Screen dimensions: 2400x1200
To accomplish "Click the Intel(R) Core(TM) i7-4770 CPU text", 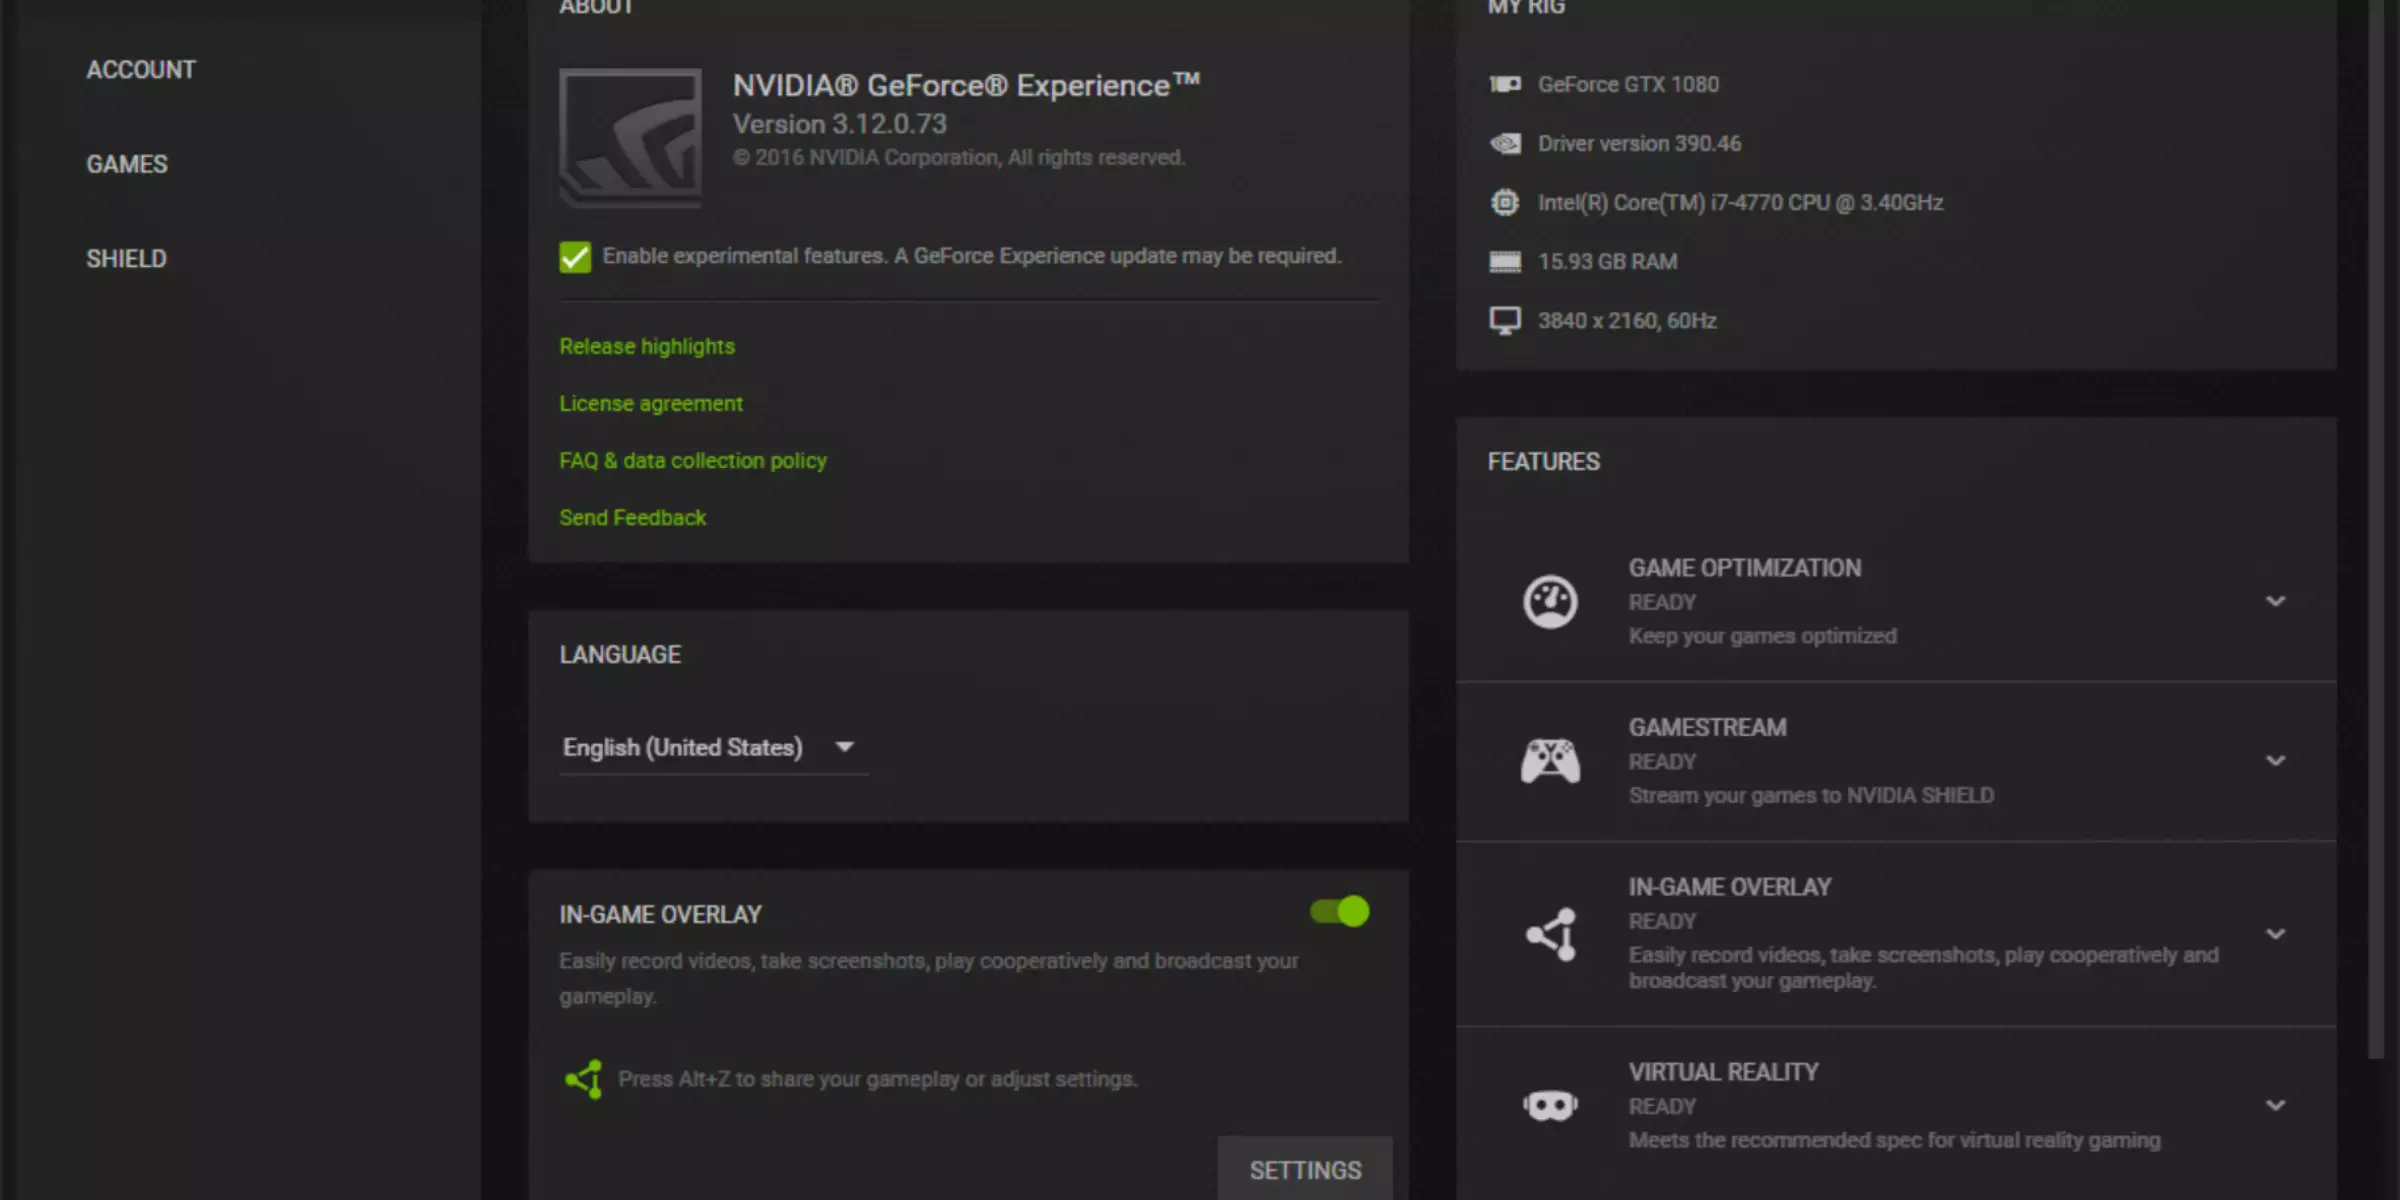I will [1740, 202].
